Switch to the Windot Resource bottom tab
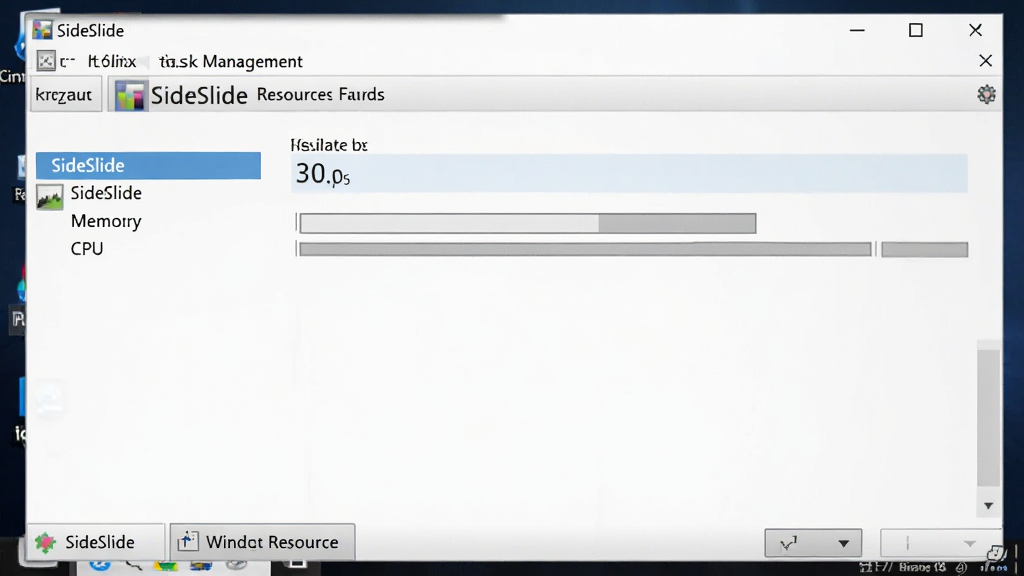Image resolution: width=1024 pixels, height=576 pixels. coord(262,542)
